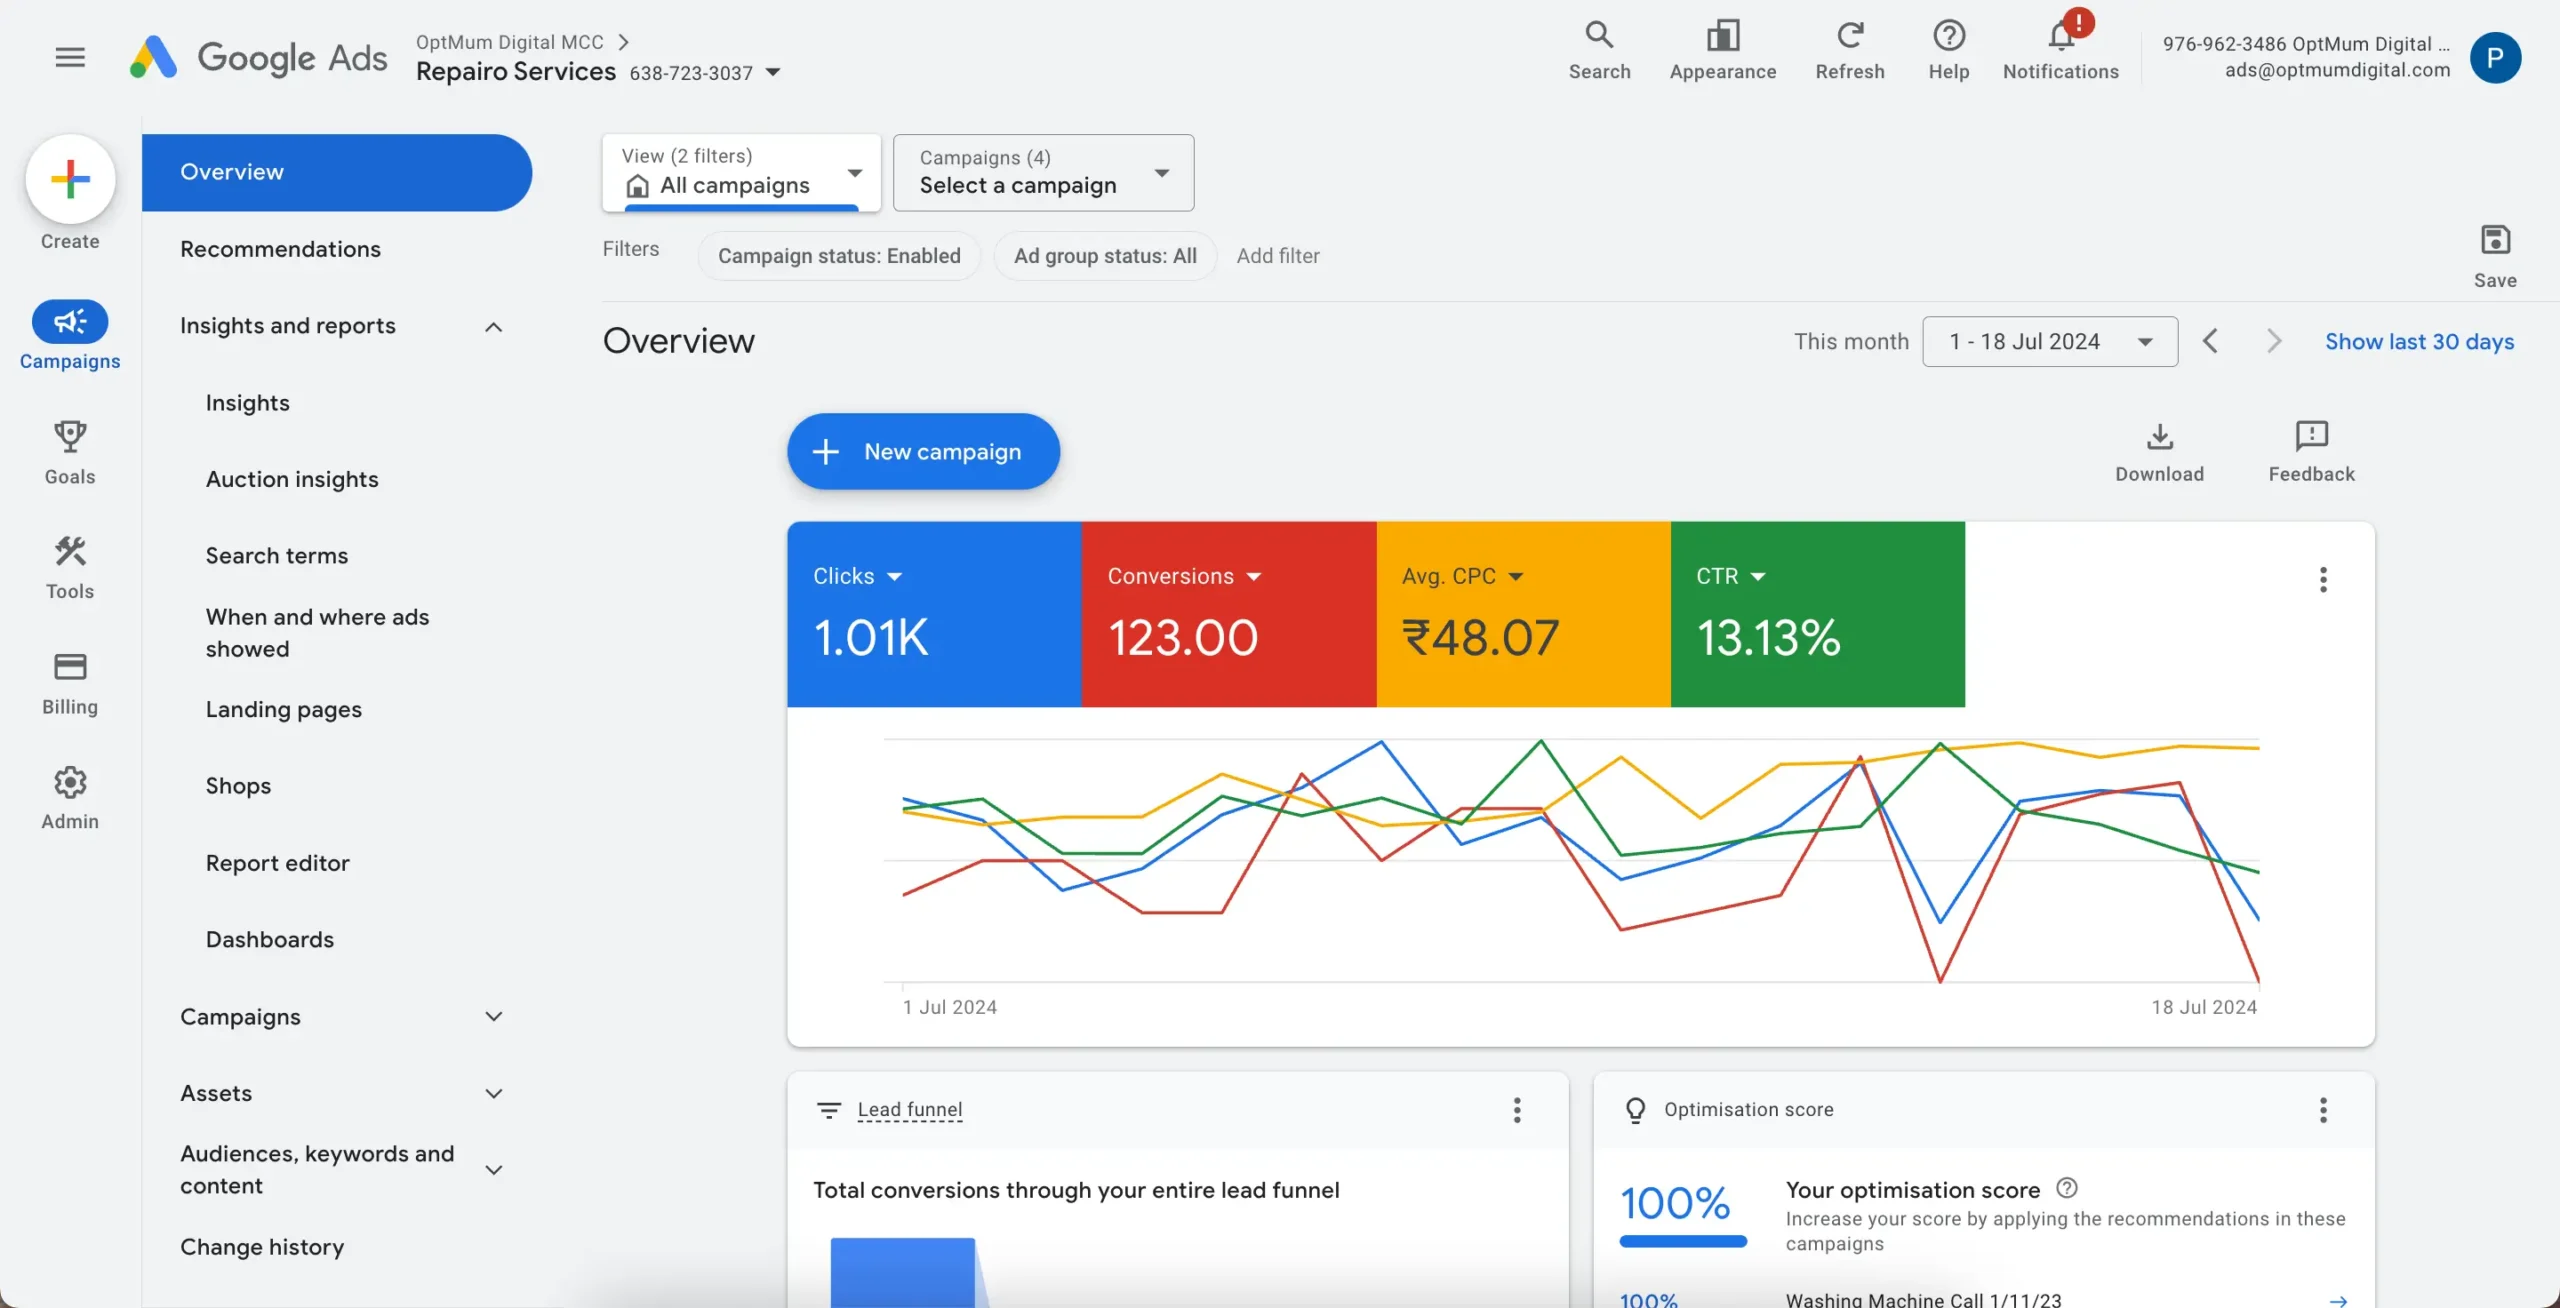The width and height of the screenshot is (2560, 1308).
Task: Click OptMum Digital MCC breadcrumb
Action: click(x=509, y=42)
